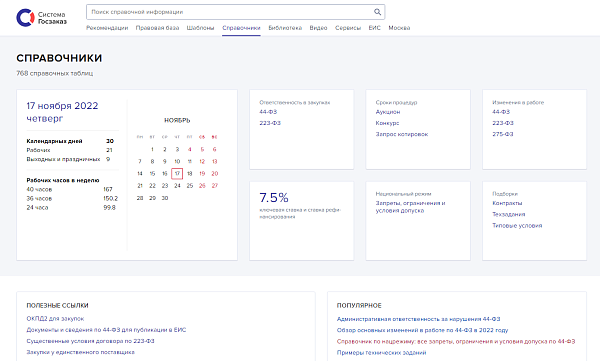Open Конкурс under Сроки процедур
Viewport: 600px width, 361px height.
tap(387, 123)
